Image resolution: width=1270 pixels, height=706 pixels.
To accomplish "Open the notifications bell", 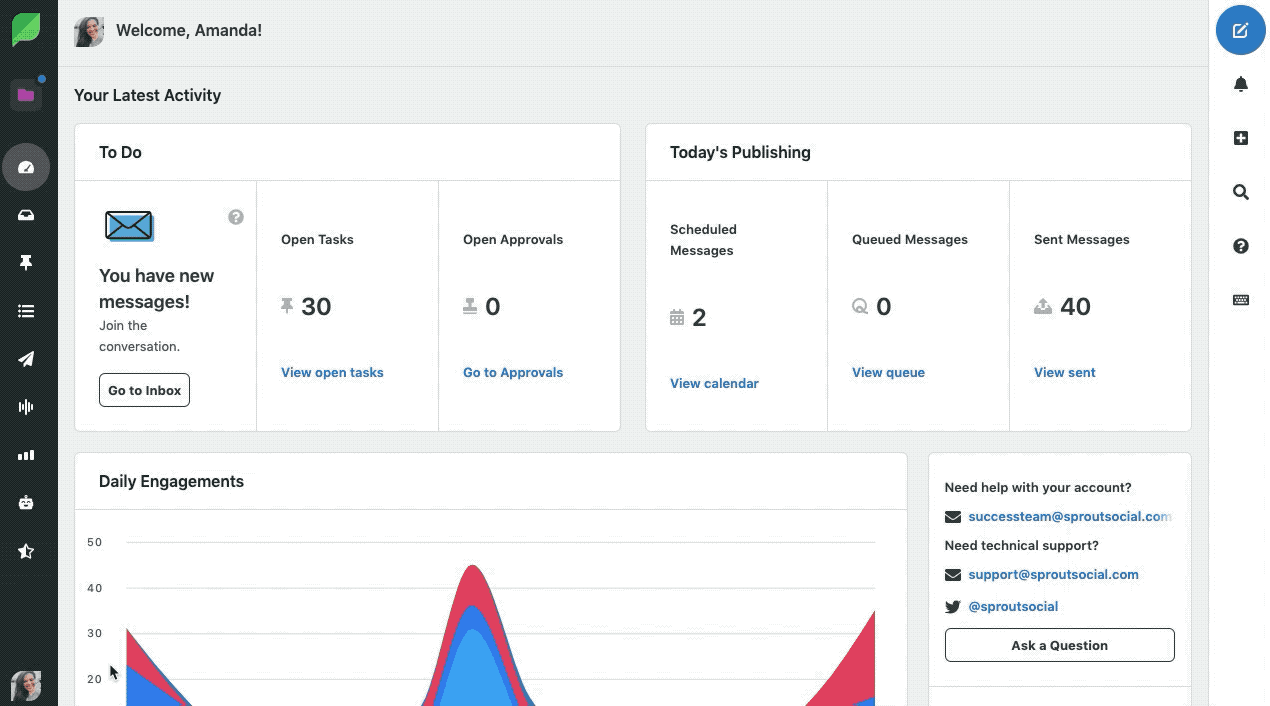I will pyautogui.click(x=1240, y=84).
